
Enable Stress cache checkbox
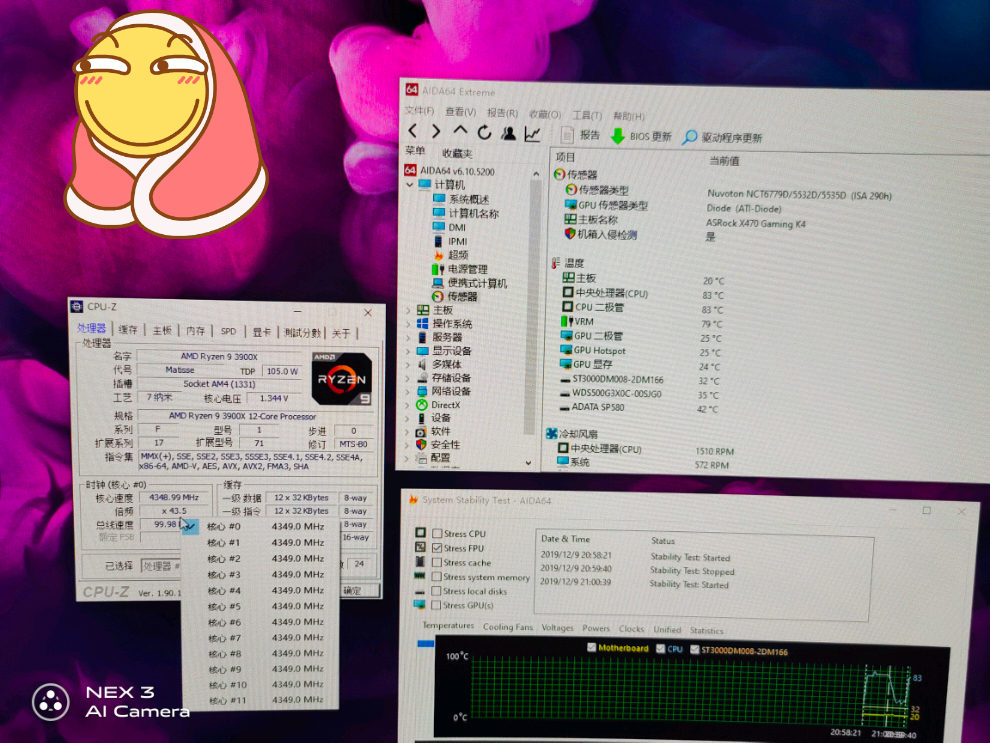click(436, 562)
